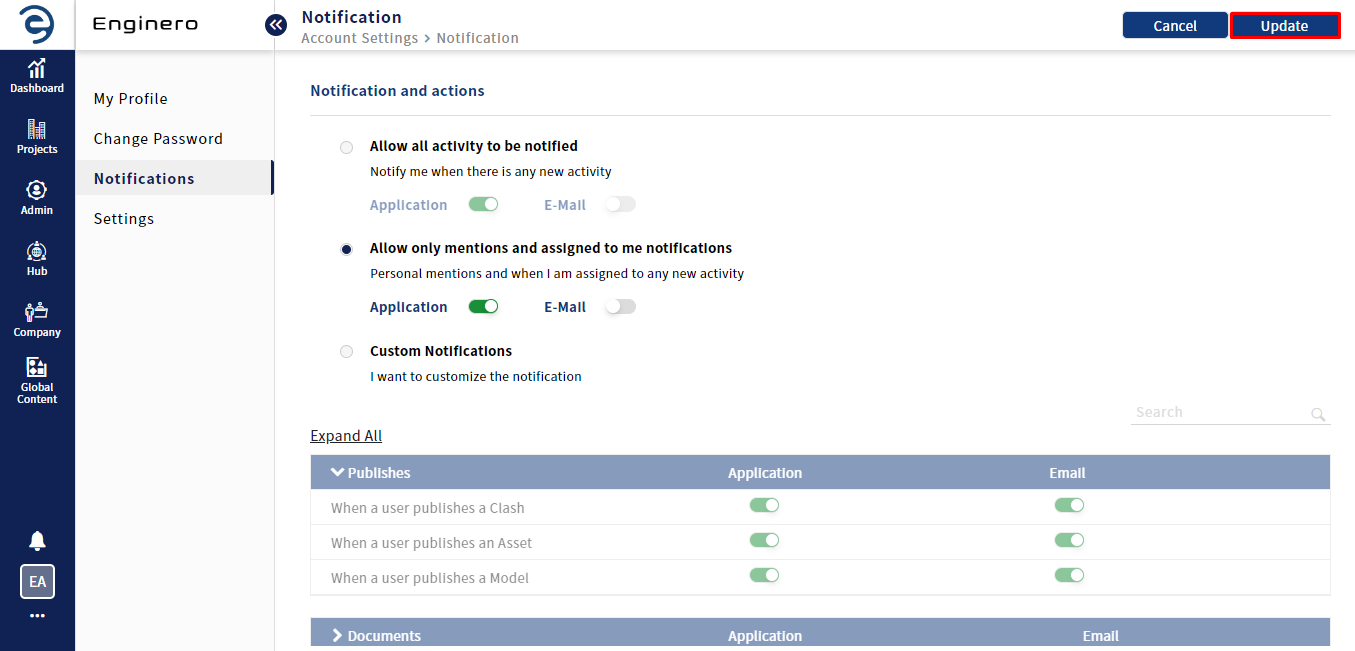
Task: Click the notification bell icon
Action: click(37, 541)
